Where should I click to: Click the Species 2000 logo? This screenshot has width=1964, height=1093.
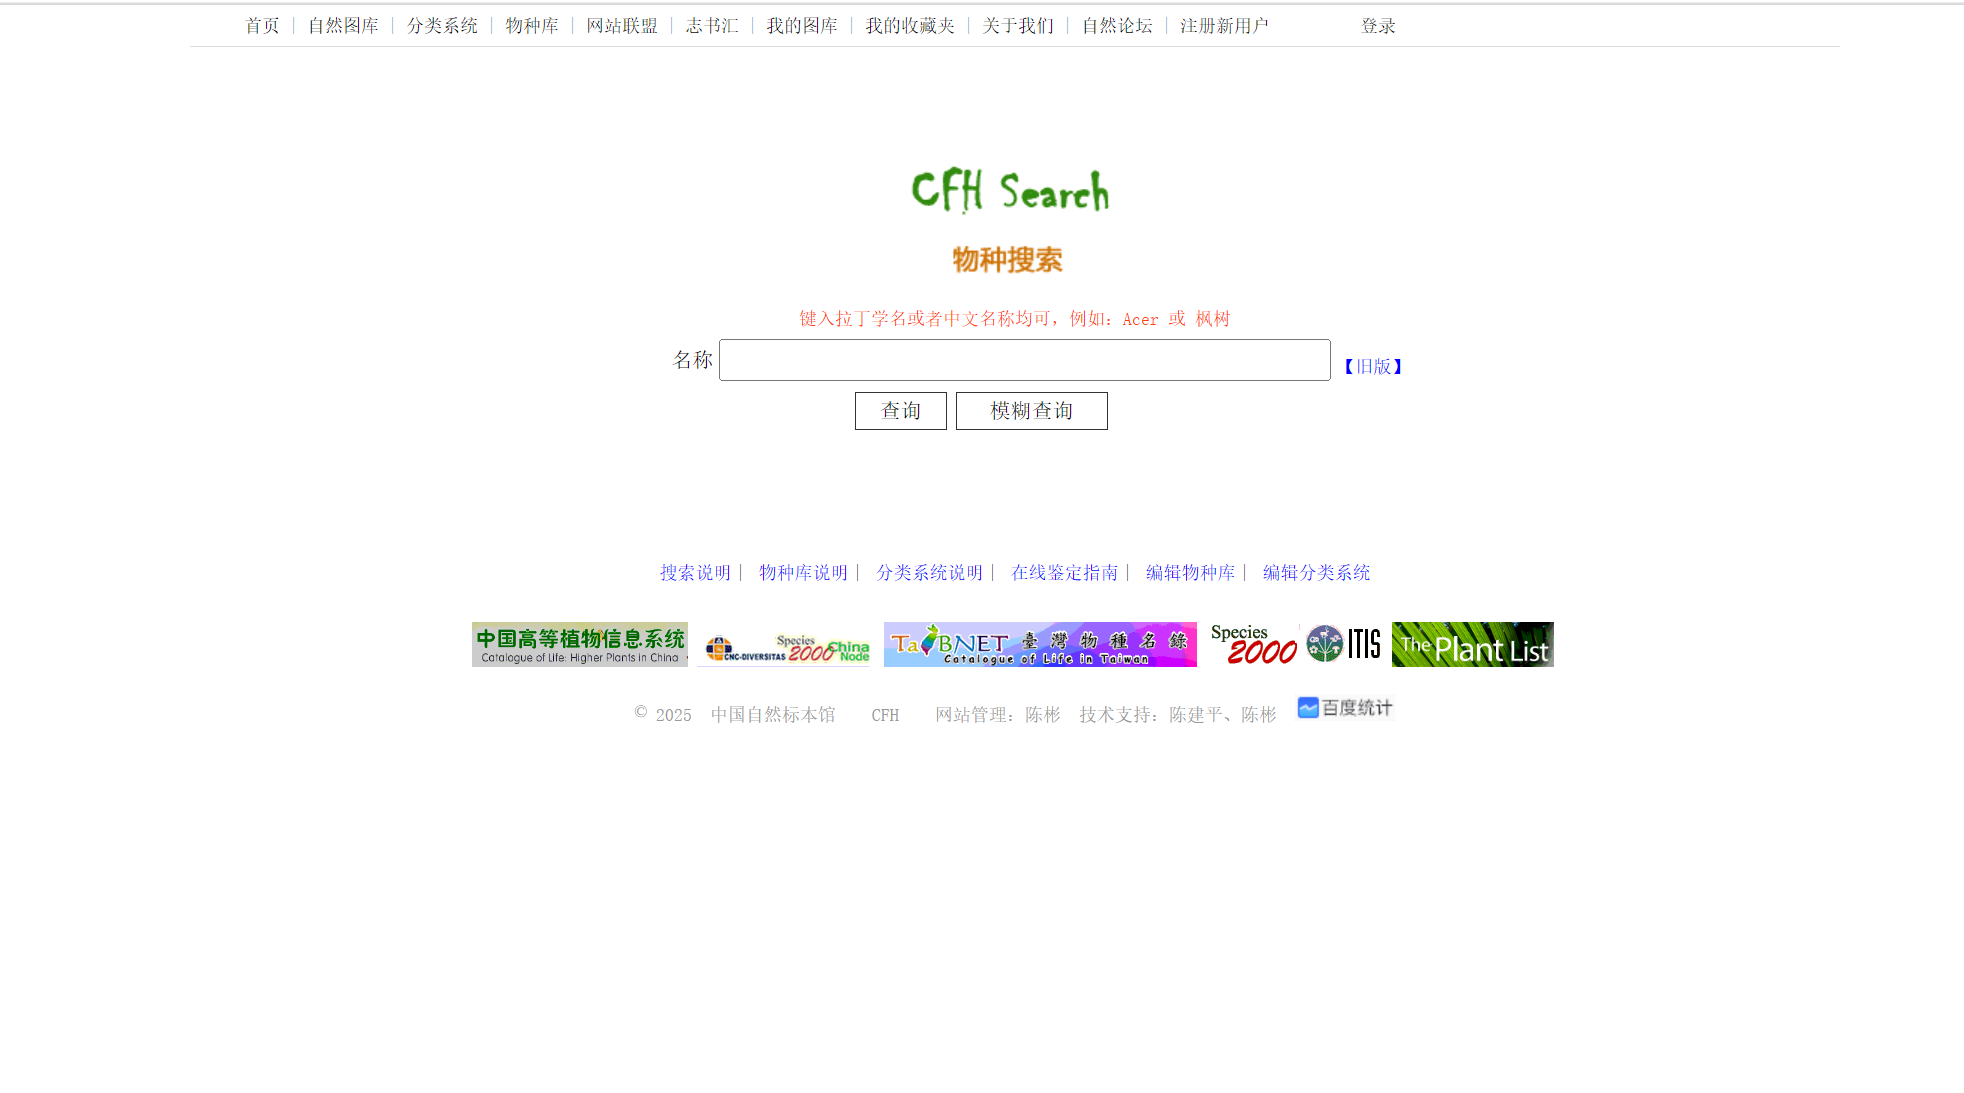[1256, 644]
